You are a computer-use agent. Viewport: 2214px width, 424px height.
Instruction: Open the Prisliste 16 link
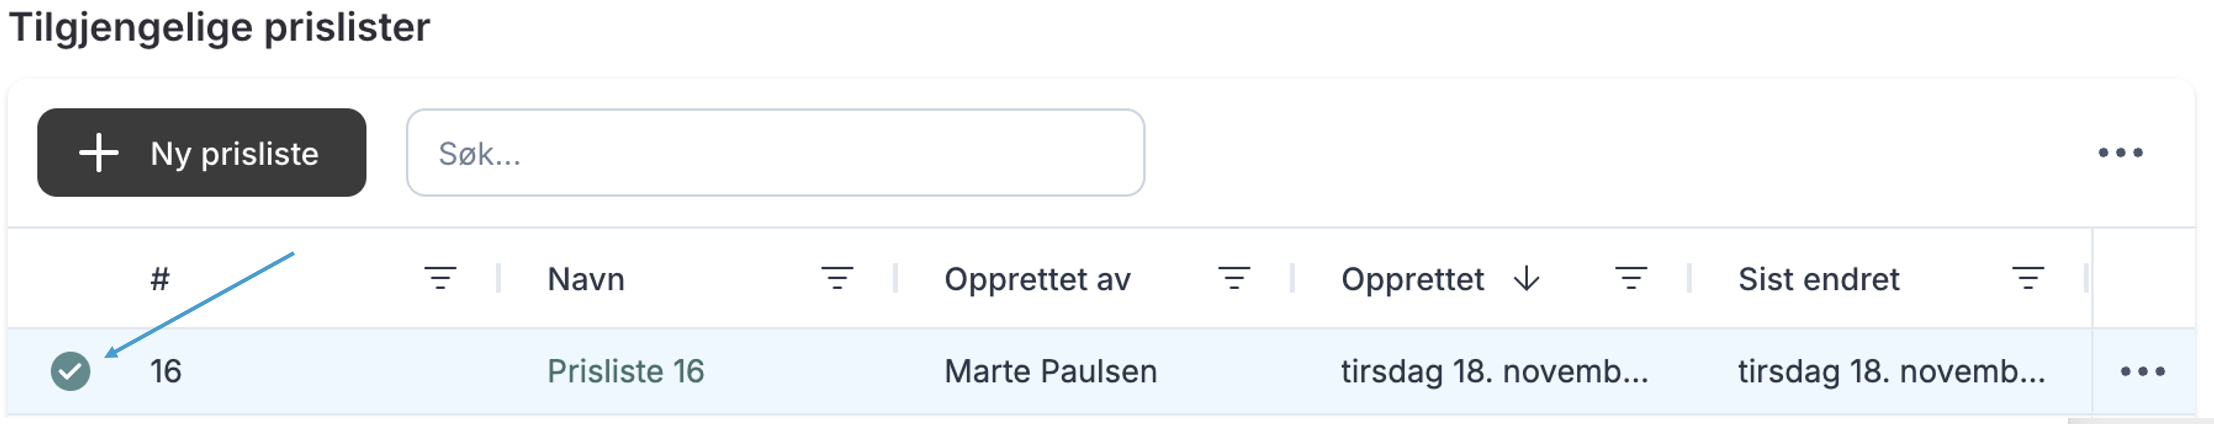tap(625, 371)
